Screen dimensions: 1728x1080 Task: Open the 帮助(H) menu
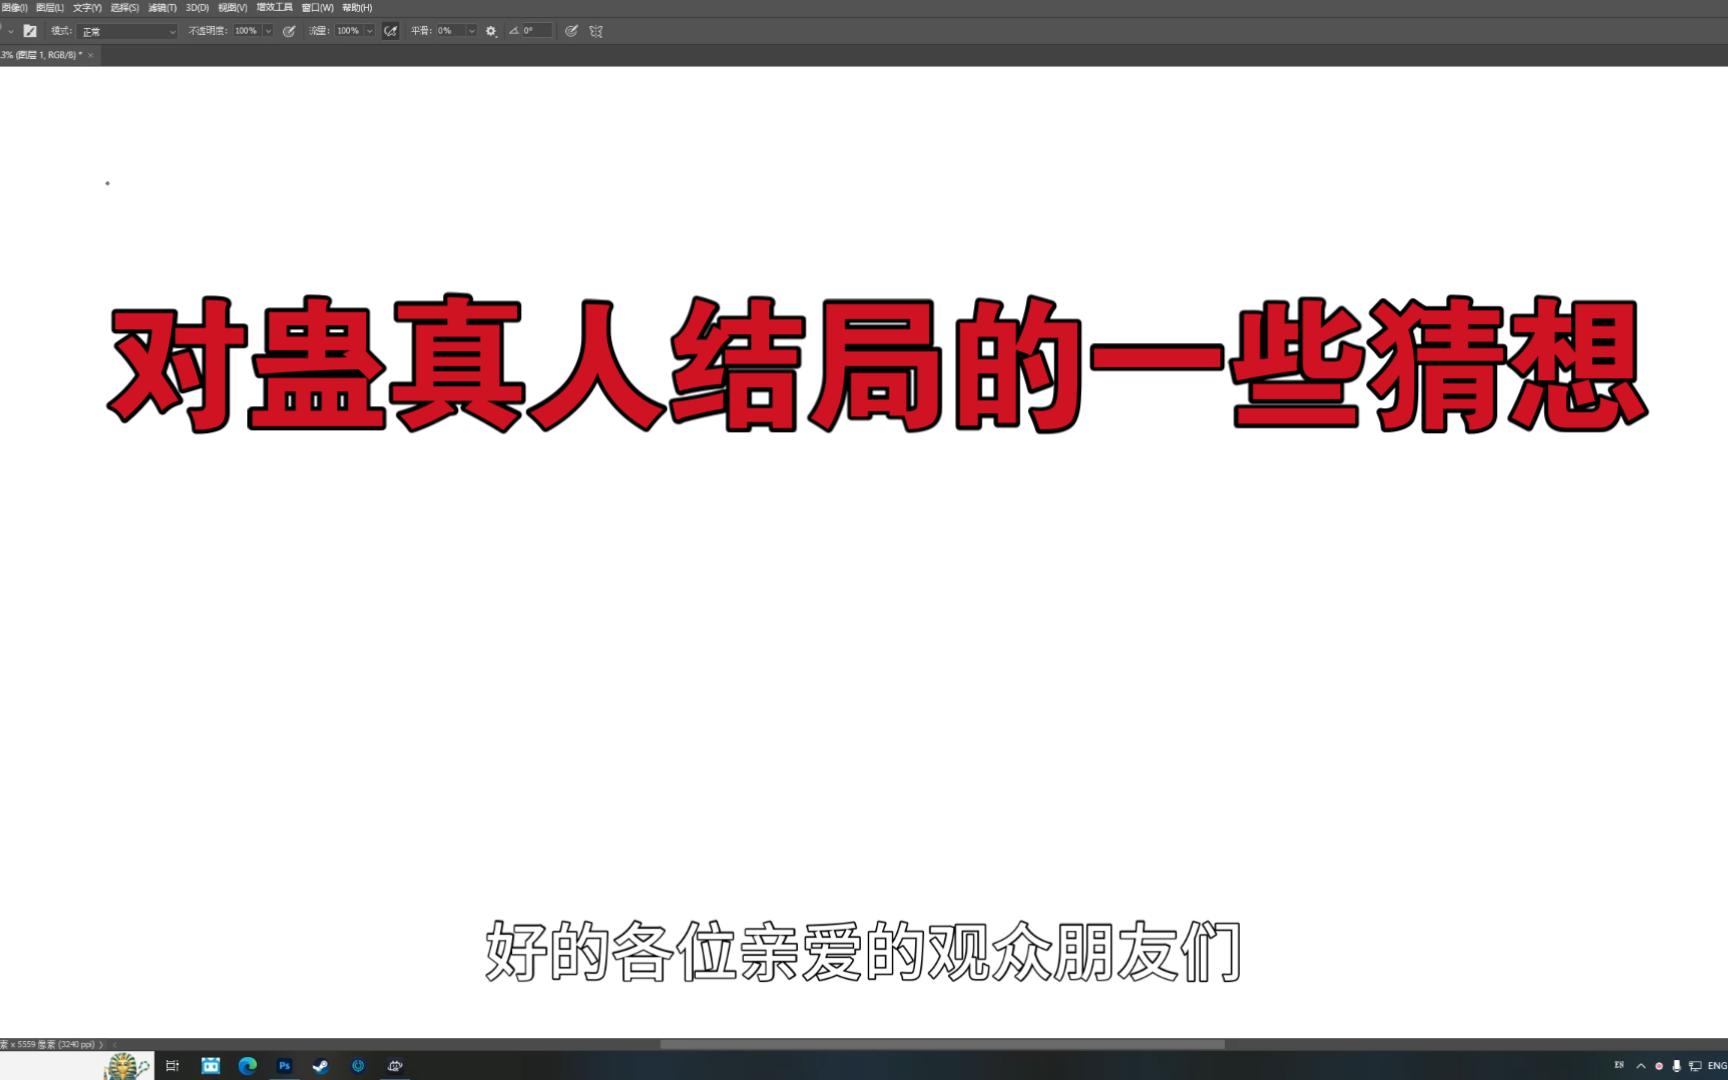pos(357,7)
